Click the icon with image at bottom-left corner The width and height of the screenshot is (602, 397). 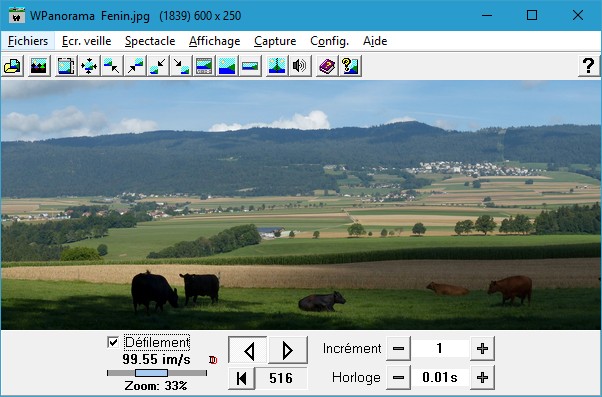tap(158, 66)
